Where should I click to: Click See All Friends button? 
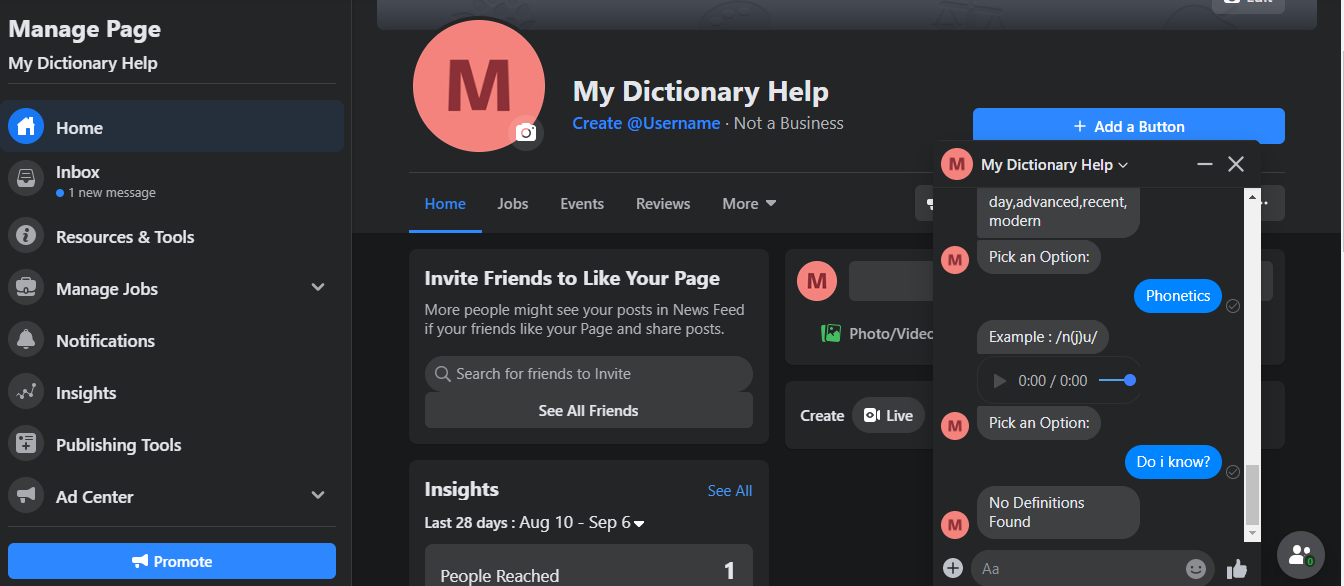click(588, 410)
